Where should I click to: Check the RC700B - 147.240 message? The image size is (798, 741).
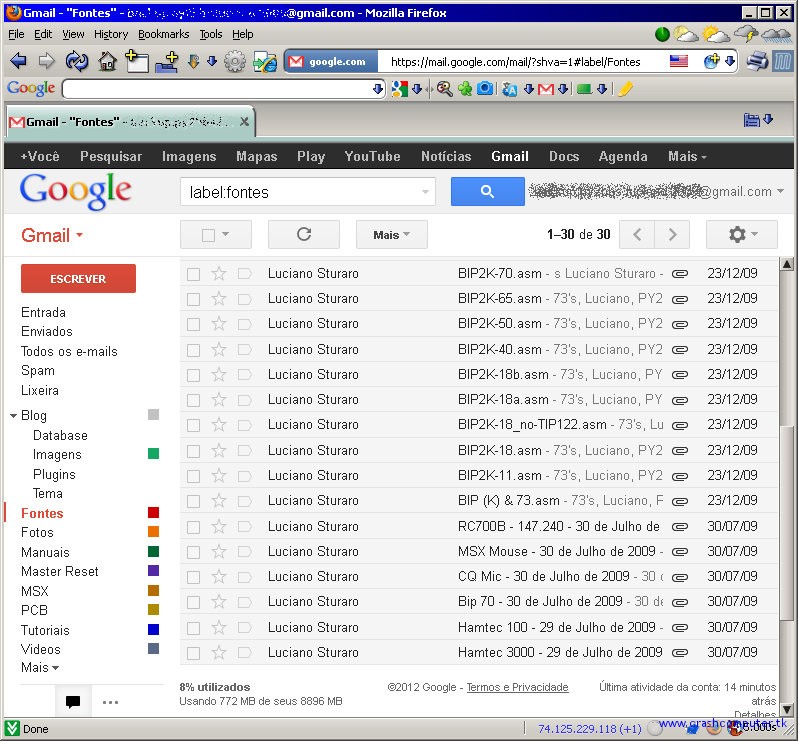pyautogui.click(x=193, y=527)
